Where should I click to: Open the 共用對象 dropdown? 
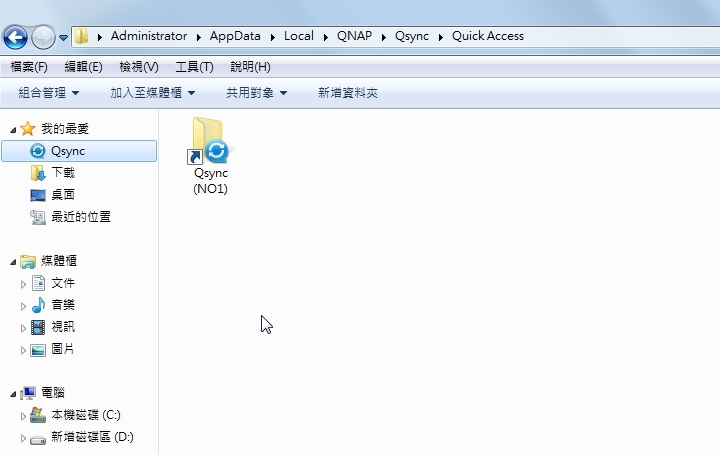click(x=256, y=93)
